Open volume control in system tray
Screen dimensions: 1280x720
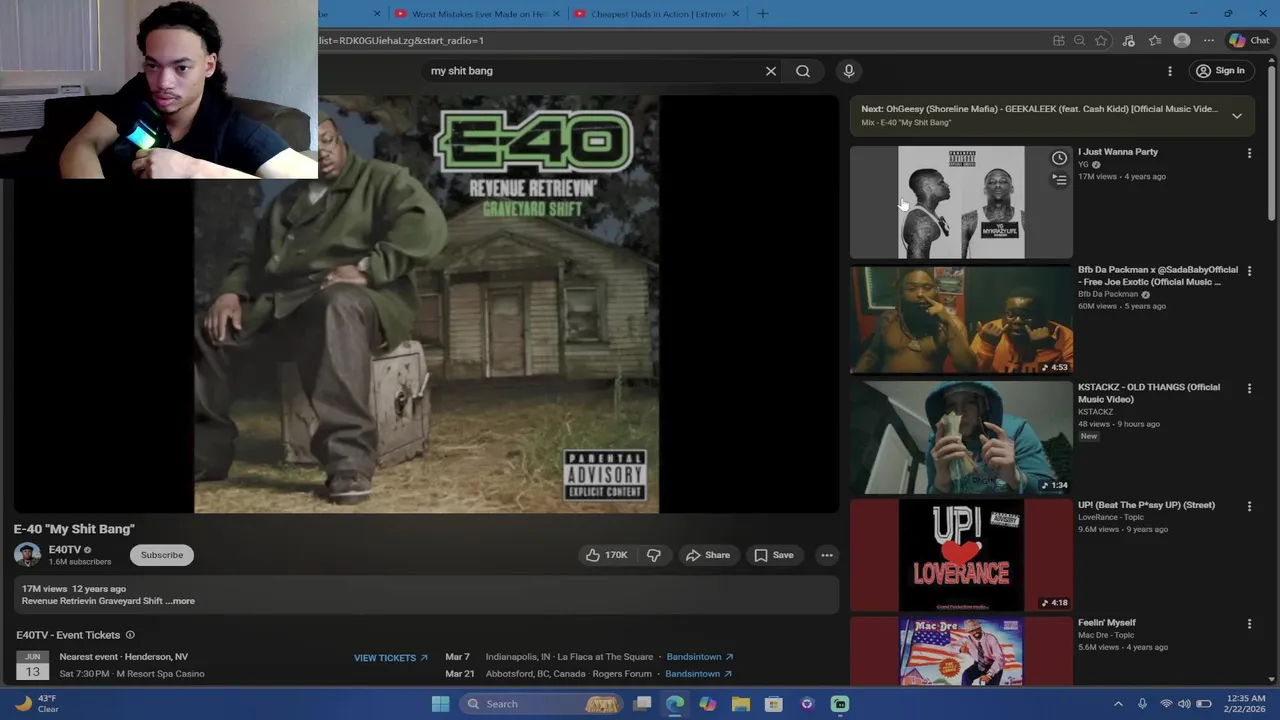click(1184, 704)
